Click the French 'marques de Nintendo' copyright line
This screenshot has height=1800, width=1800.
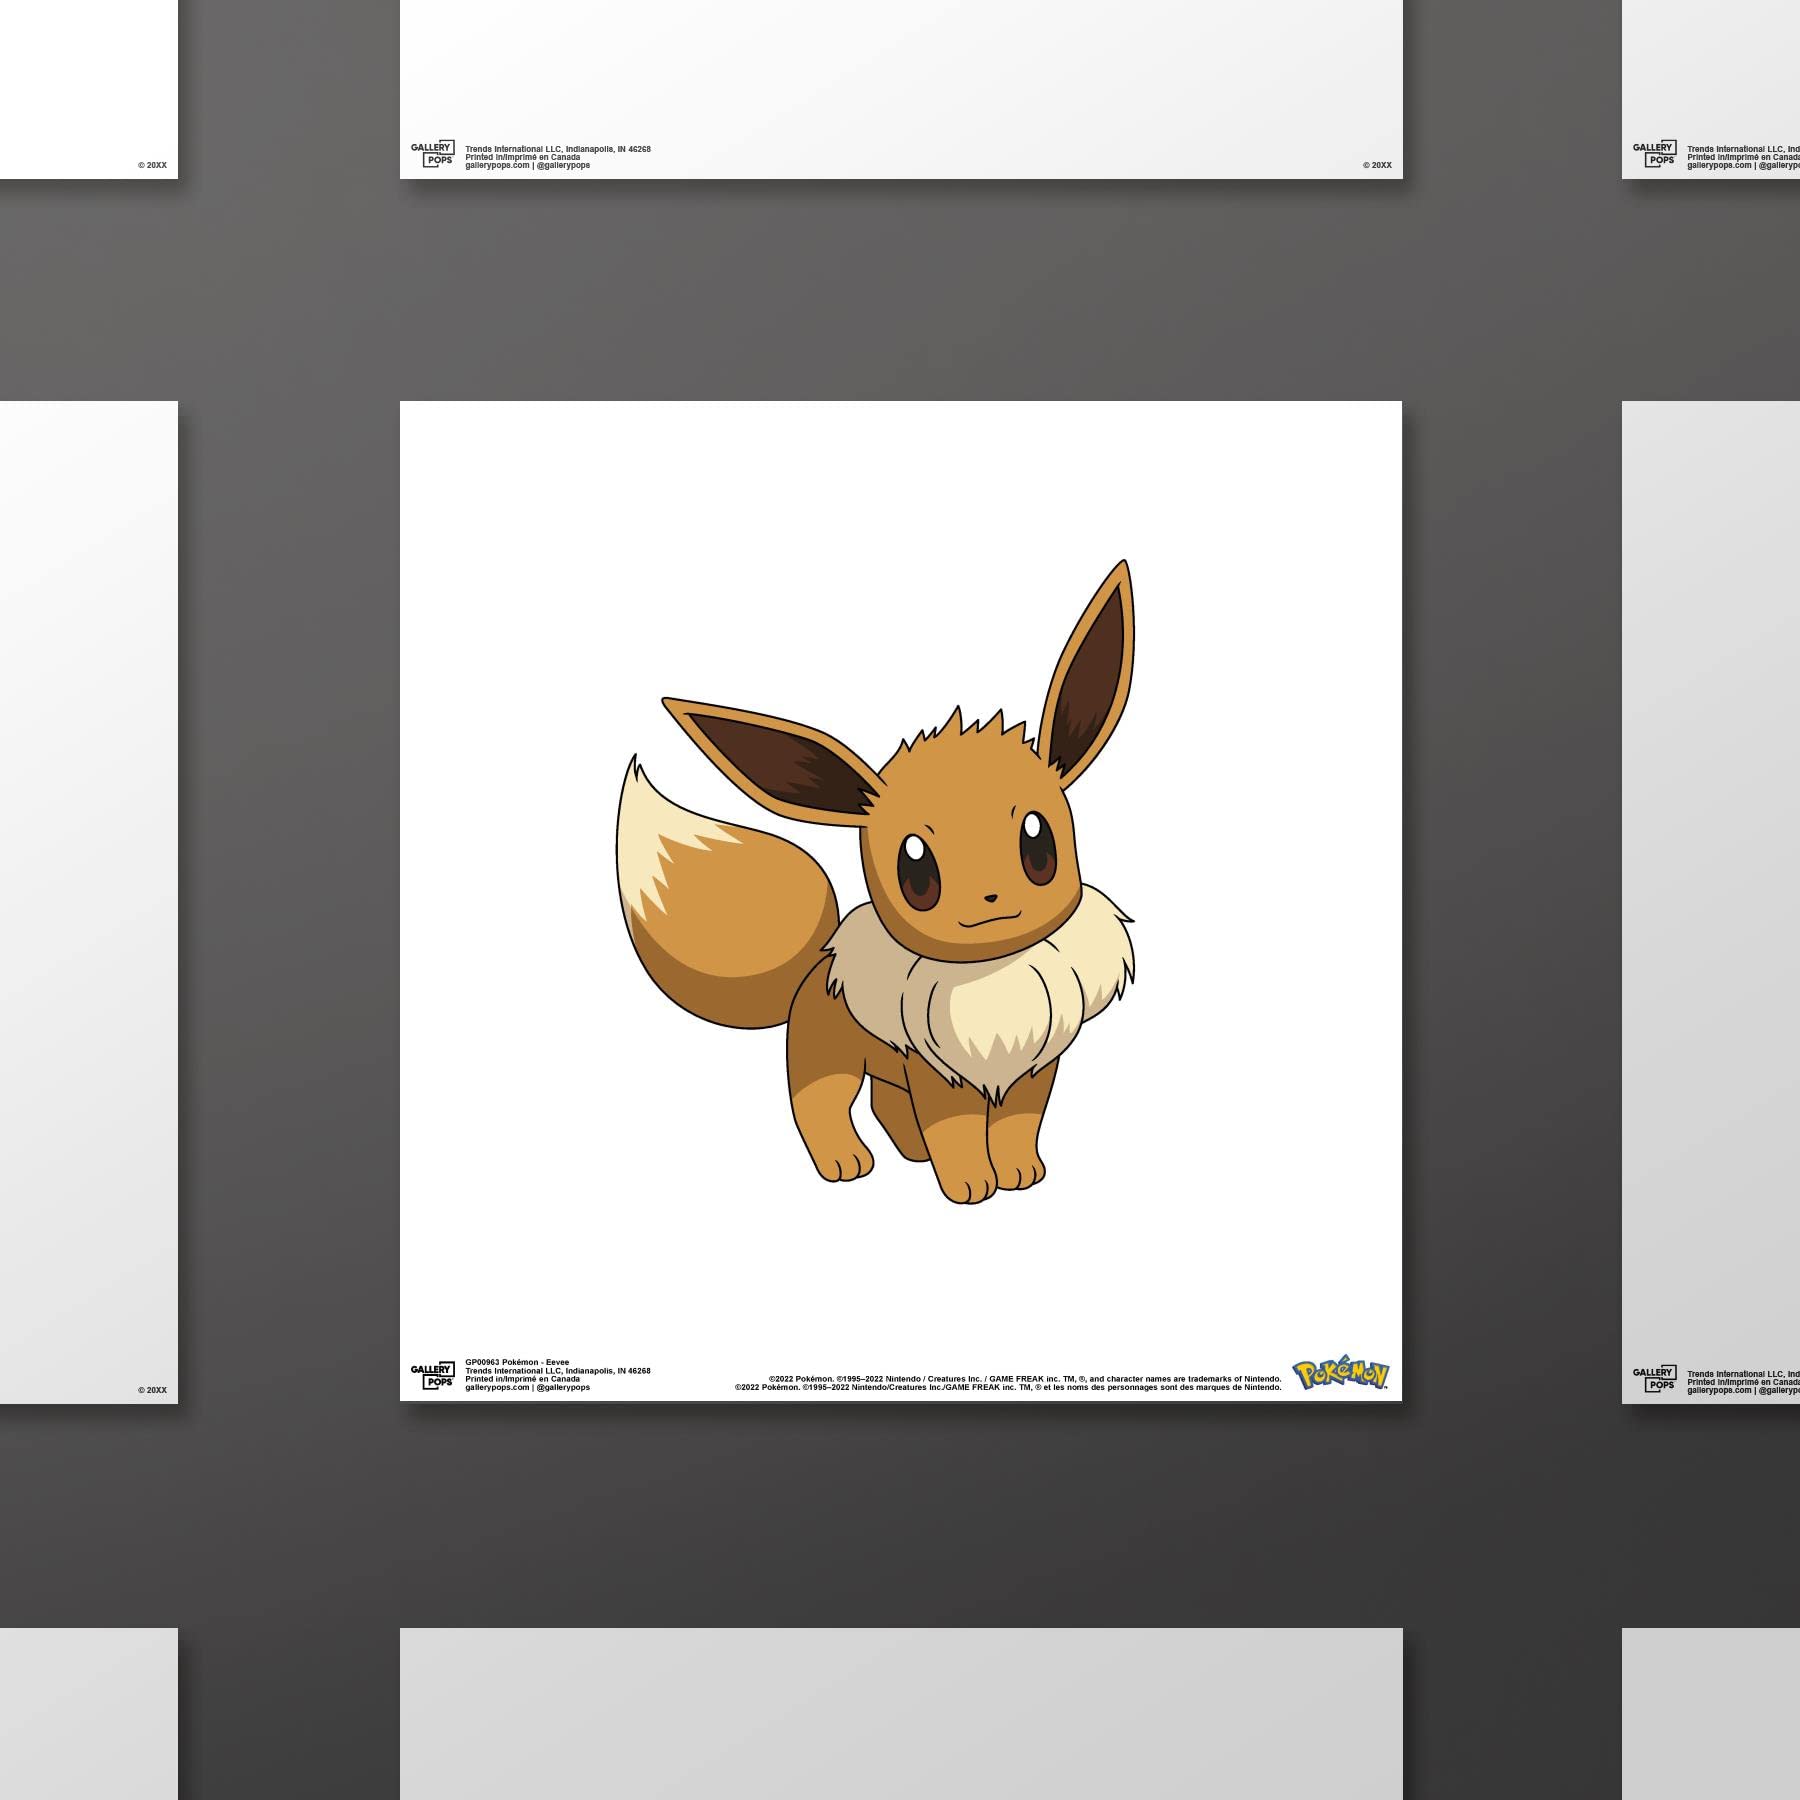(x=1008, y=1388)
